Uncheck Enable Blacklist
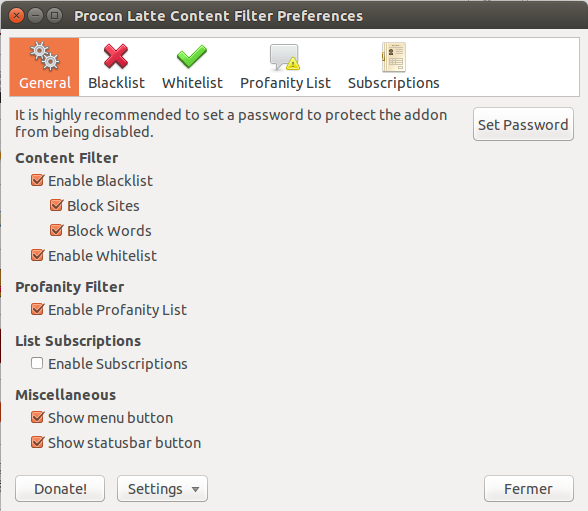Image resolution: width=588 pixels, height=511 pixels. 38,180
